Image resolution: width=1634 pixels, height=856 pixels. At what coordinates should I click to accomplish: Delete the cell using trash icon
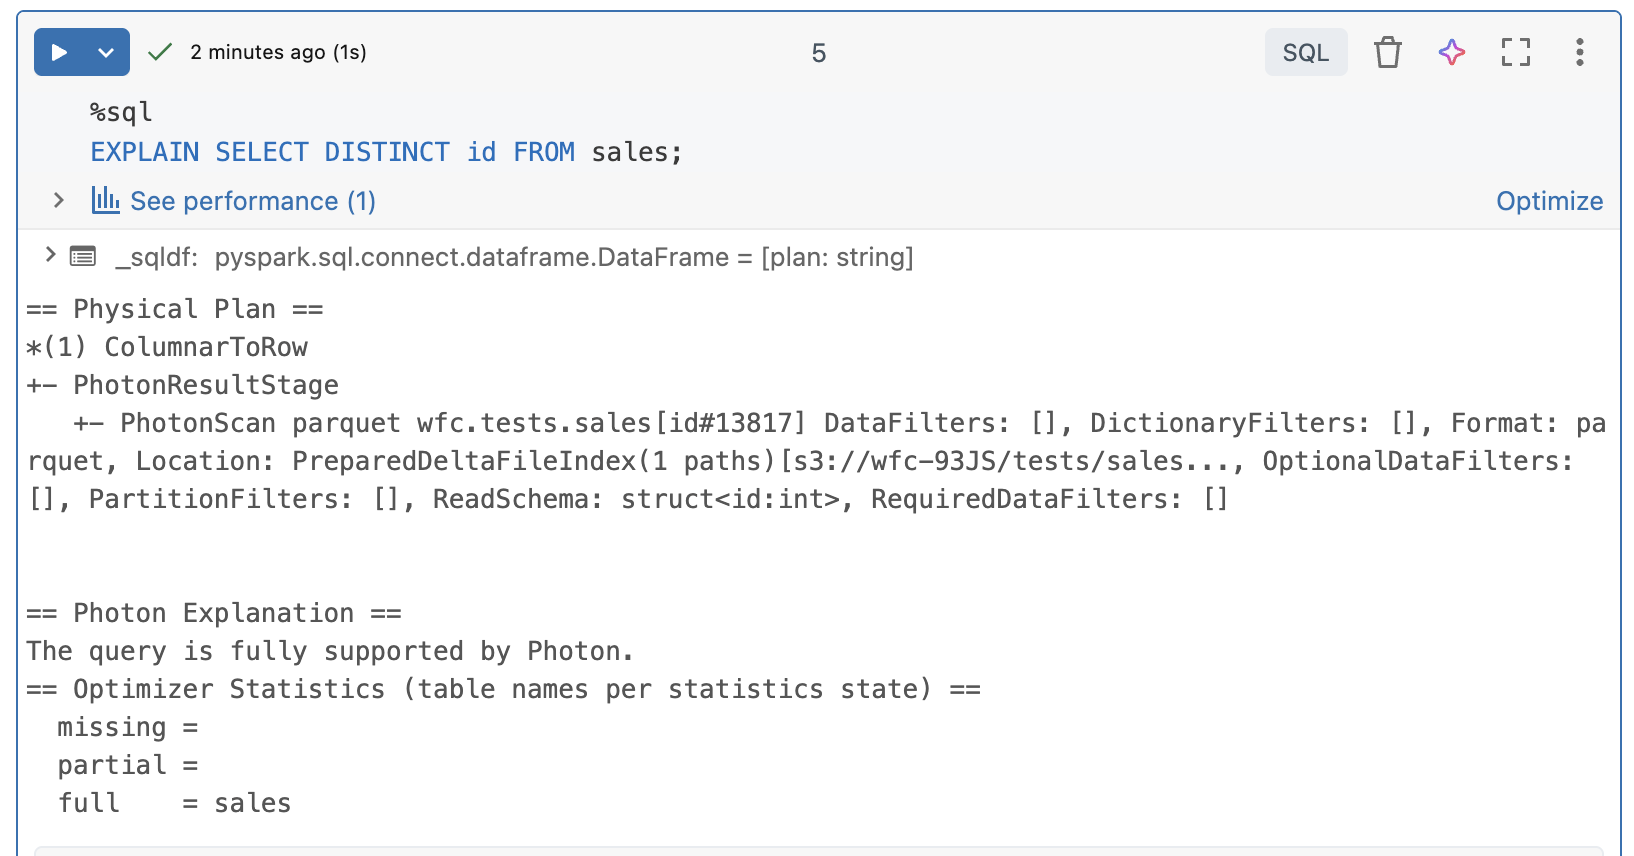click(1387, 52)
